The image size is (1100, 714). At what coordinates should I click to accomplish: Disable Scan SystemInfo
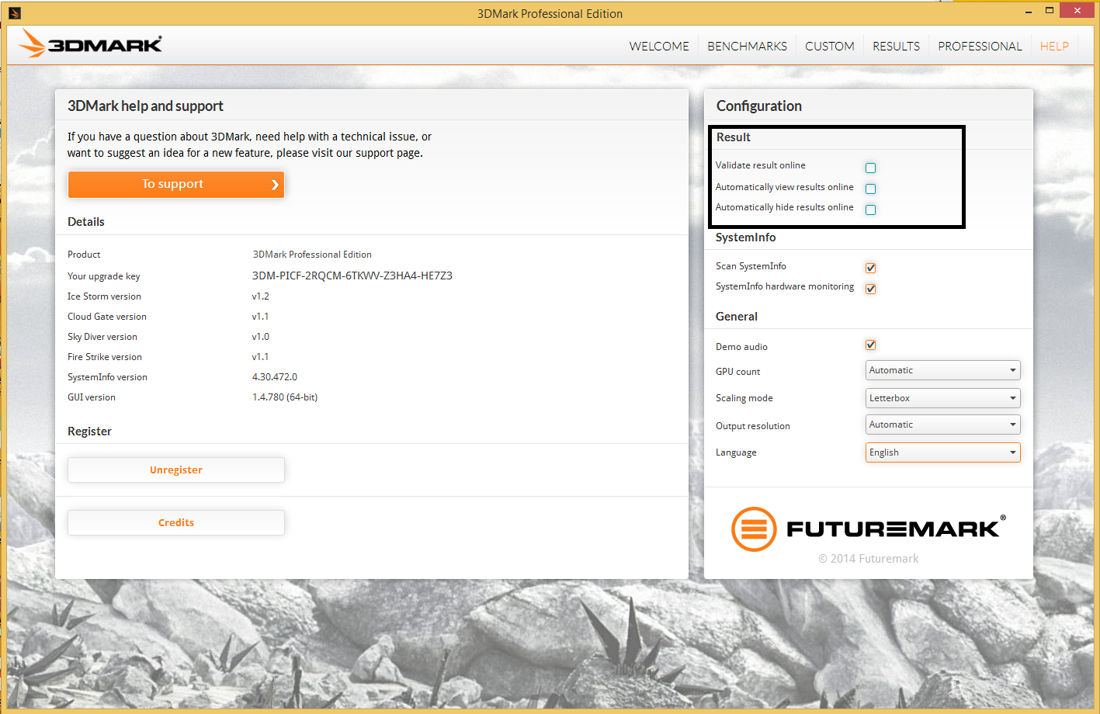click(x=870, y=267)
